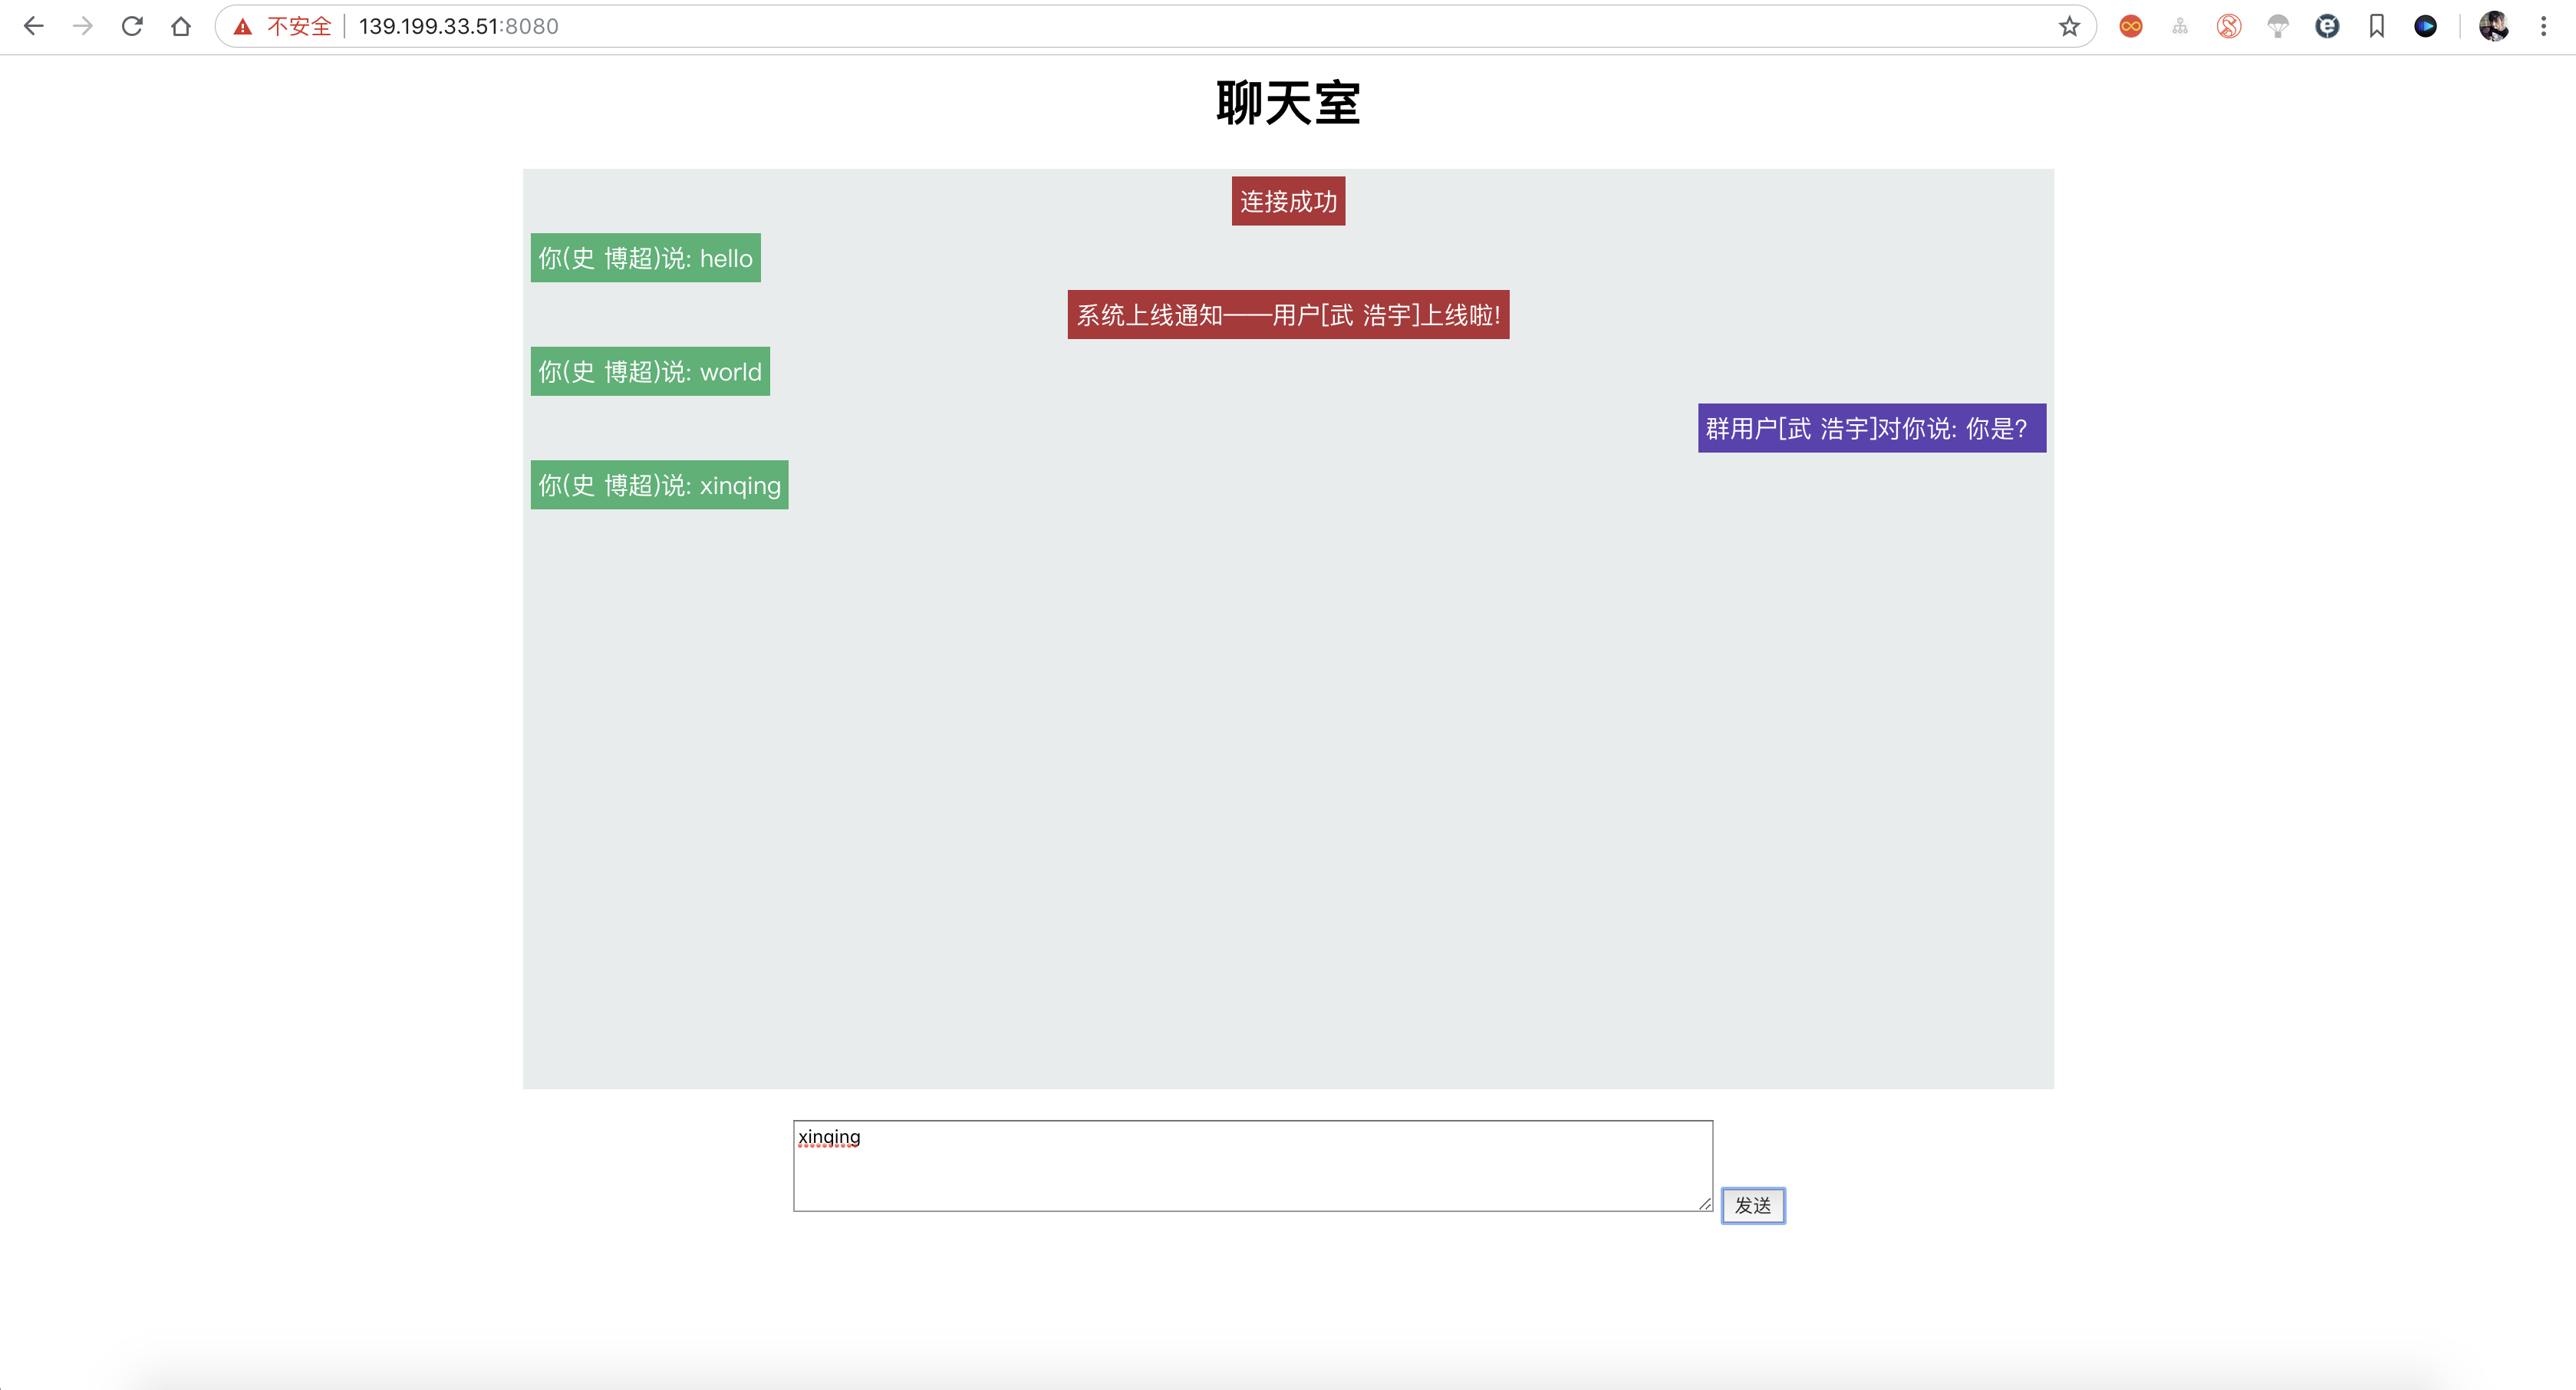Click the address bar URL 139.199.33.51:8080
The height and width of the screenshot is (1390, 2576).
458,26
